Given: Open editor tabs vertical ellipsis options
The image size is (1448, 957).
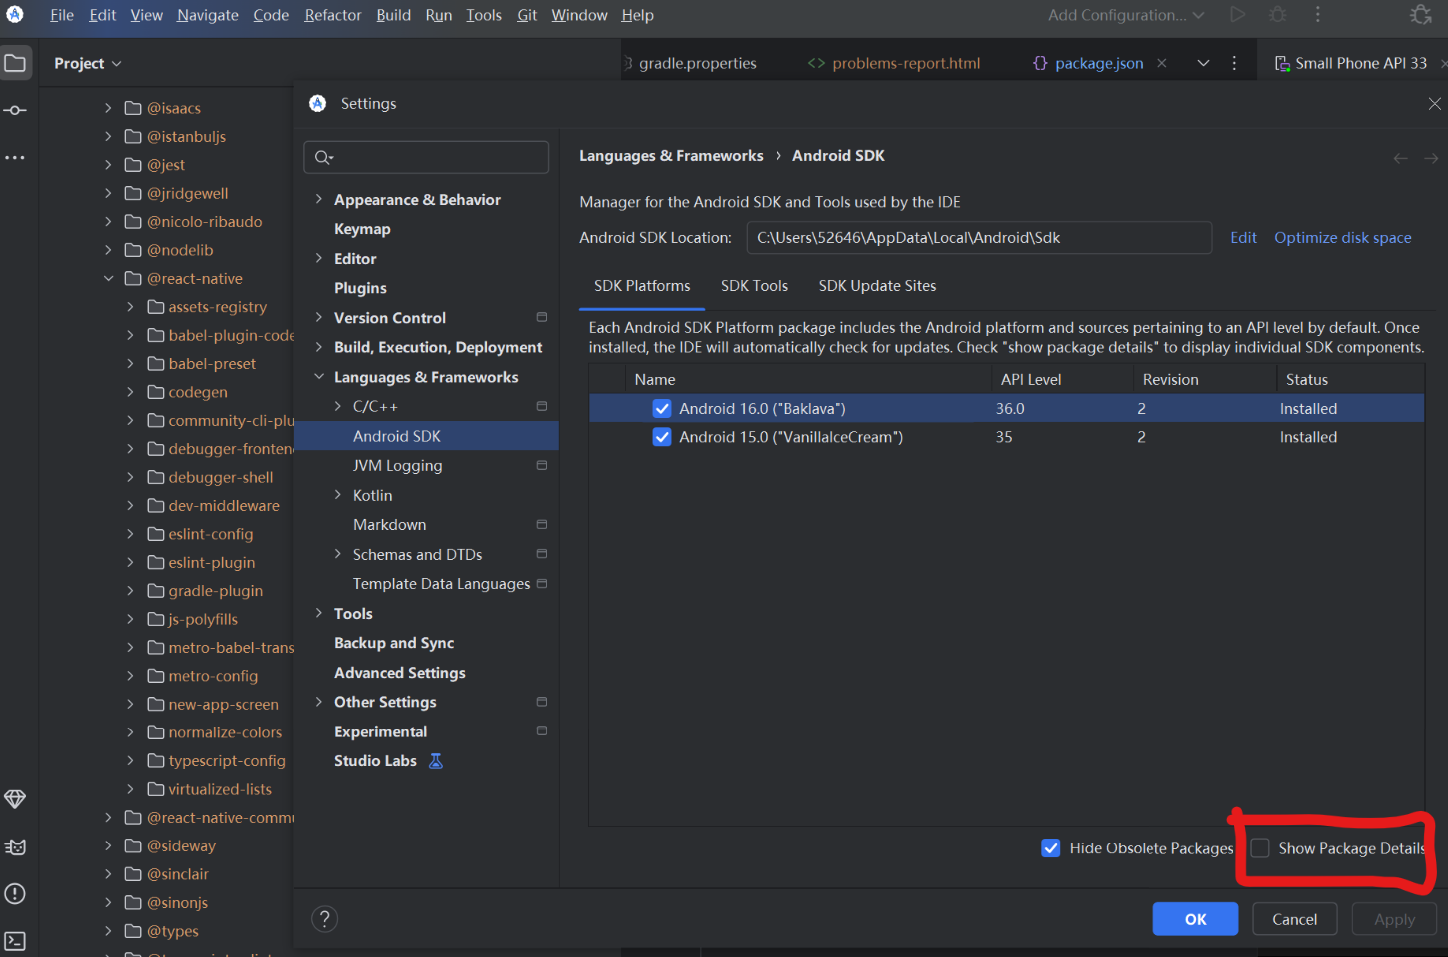Looking at the screenshot, I should [1235, 63].
